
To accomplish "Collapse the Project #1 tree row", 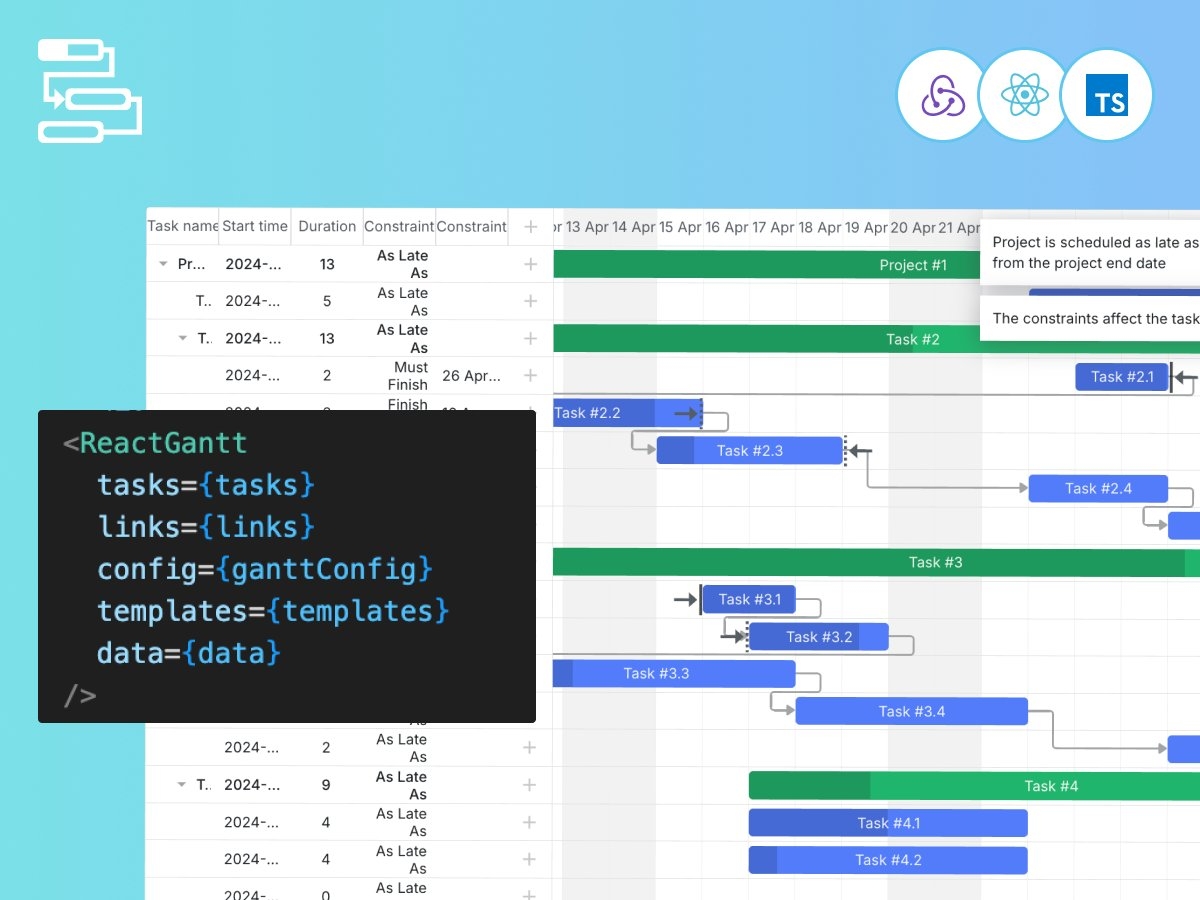I will (163, 264).
